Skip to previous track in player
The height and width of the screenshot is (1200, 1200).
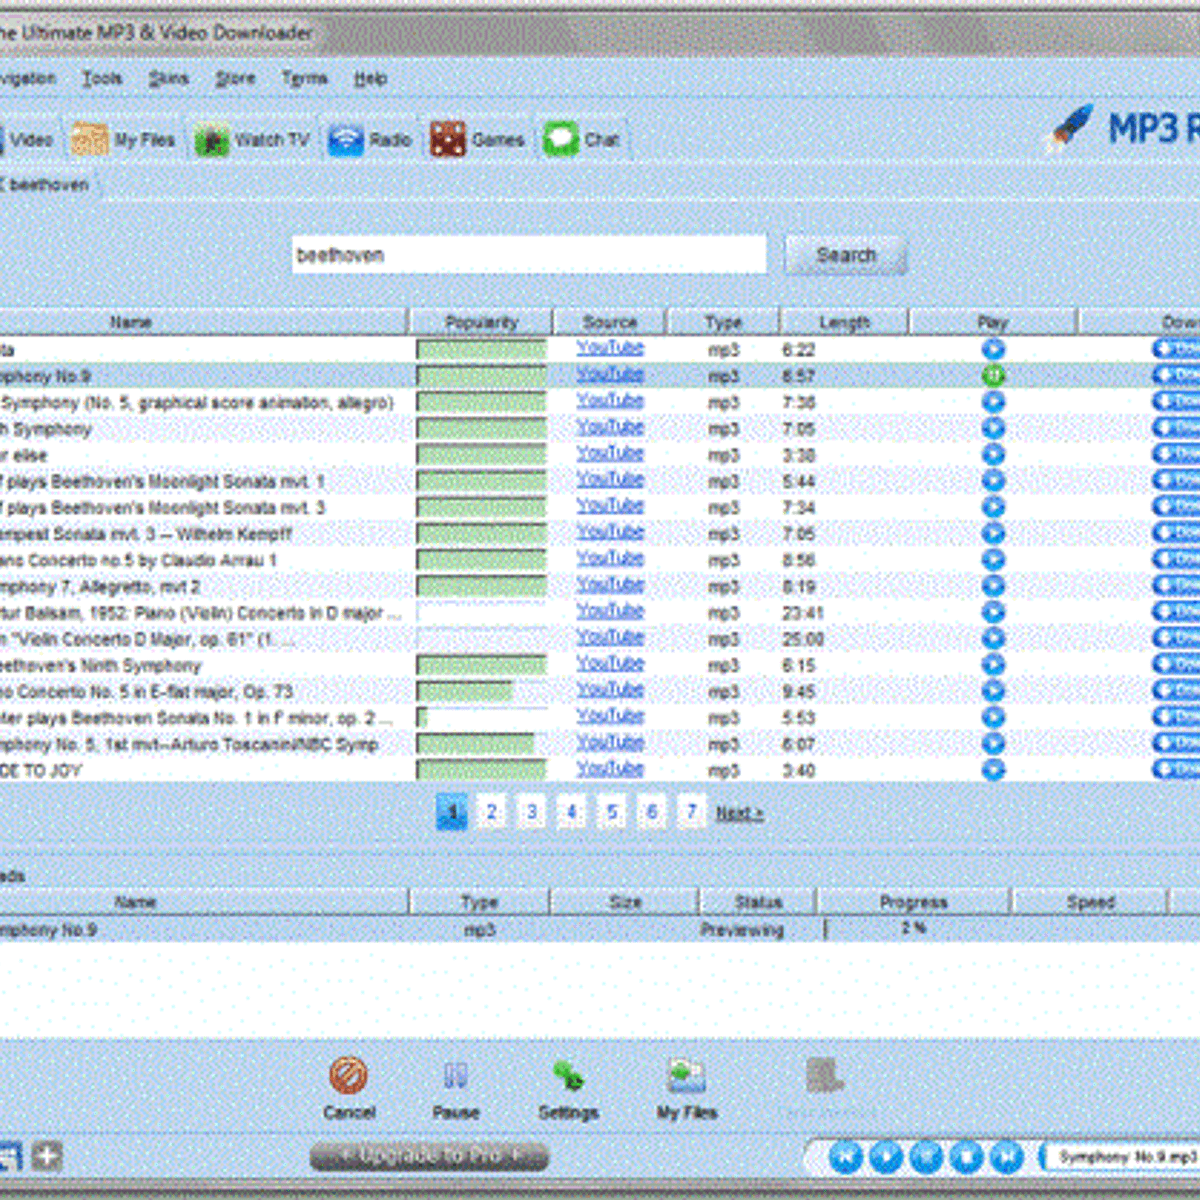tap(845, 1157)
